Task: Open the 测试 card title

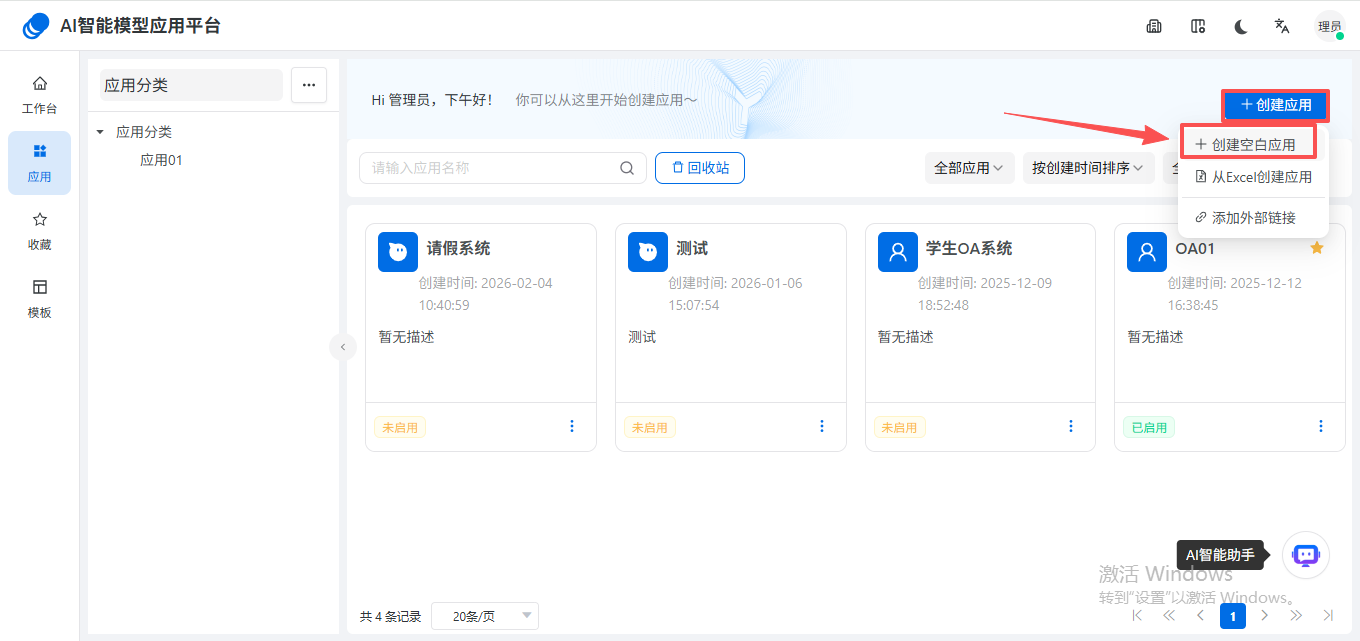Action: pos(692,248)
